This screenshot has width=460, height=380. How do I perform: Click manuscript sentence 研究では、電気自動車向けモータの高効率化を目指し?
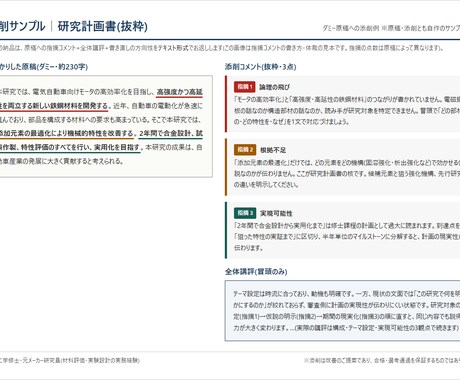(77, 92)
